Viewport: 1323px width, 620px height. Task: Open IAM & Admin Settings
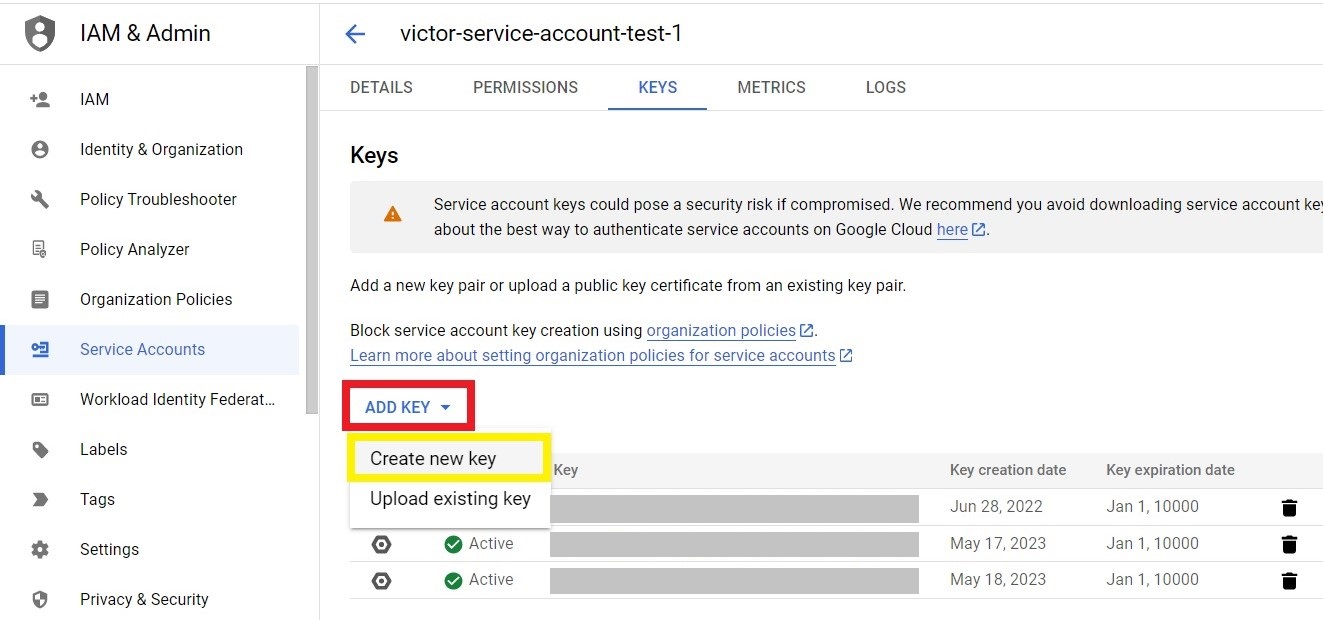pos(110,549)
